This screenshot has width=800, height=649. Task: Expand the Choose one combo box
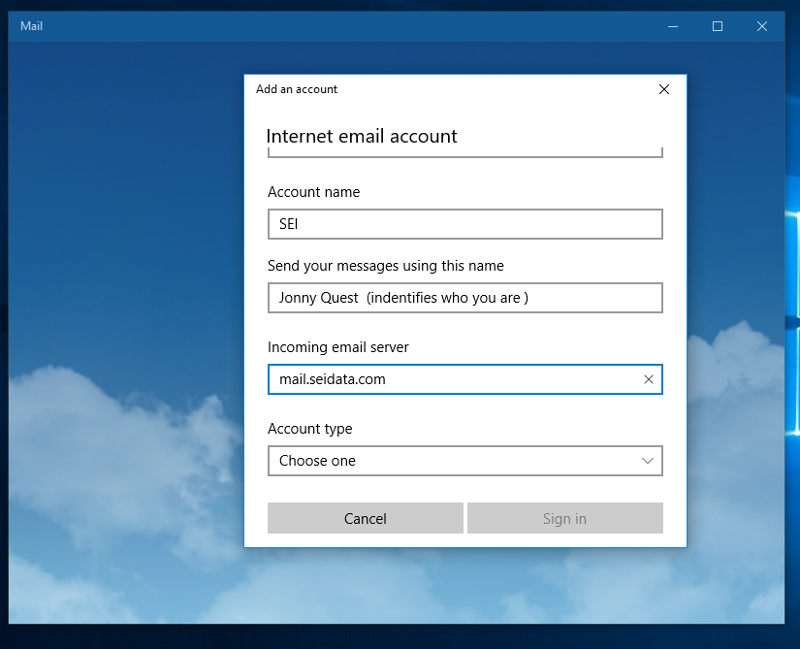click(465, 461)
